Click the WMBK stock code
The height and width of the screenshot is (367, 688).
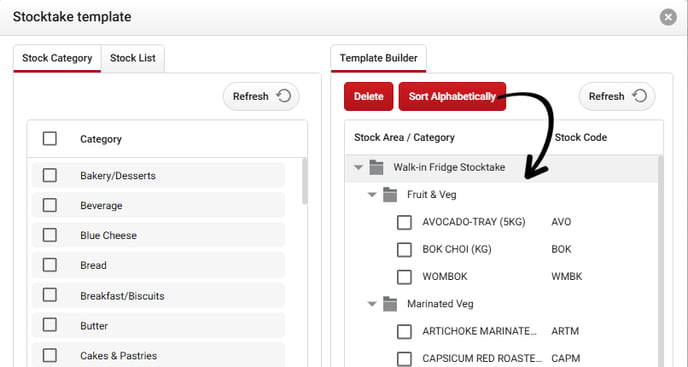(567, 277)
